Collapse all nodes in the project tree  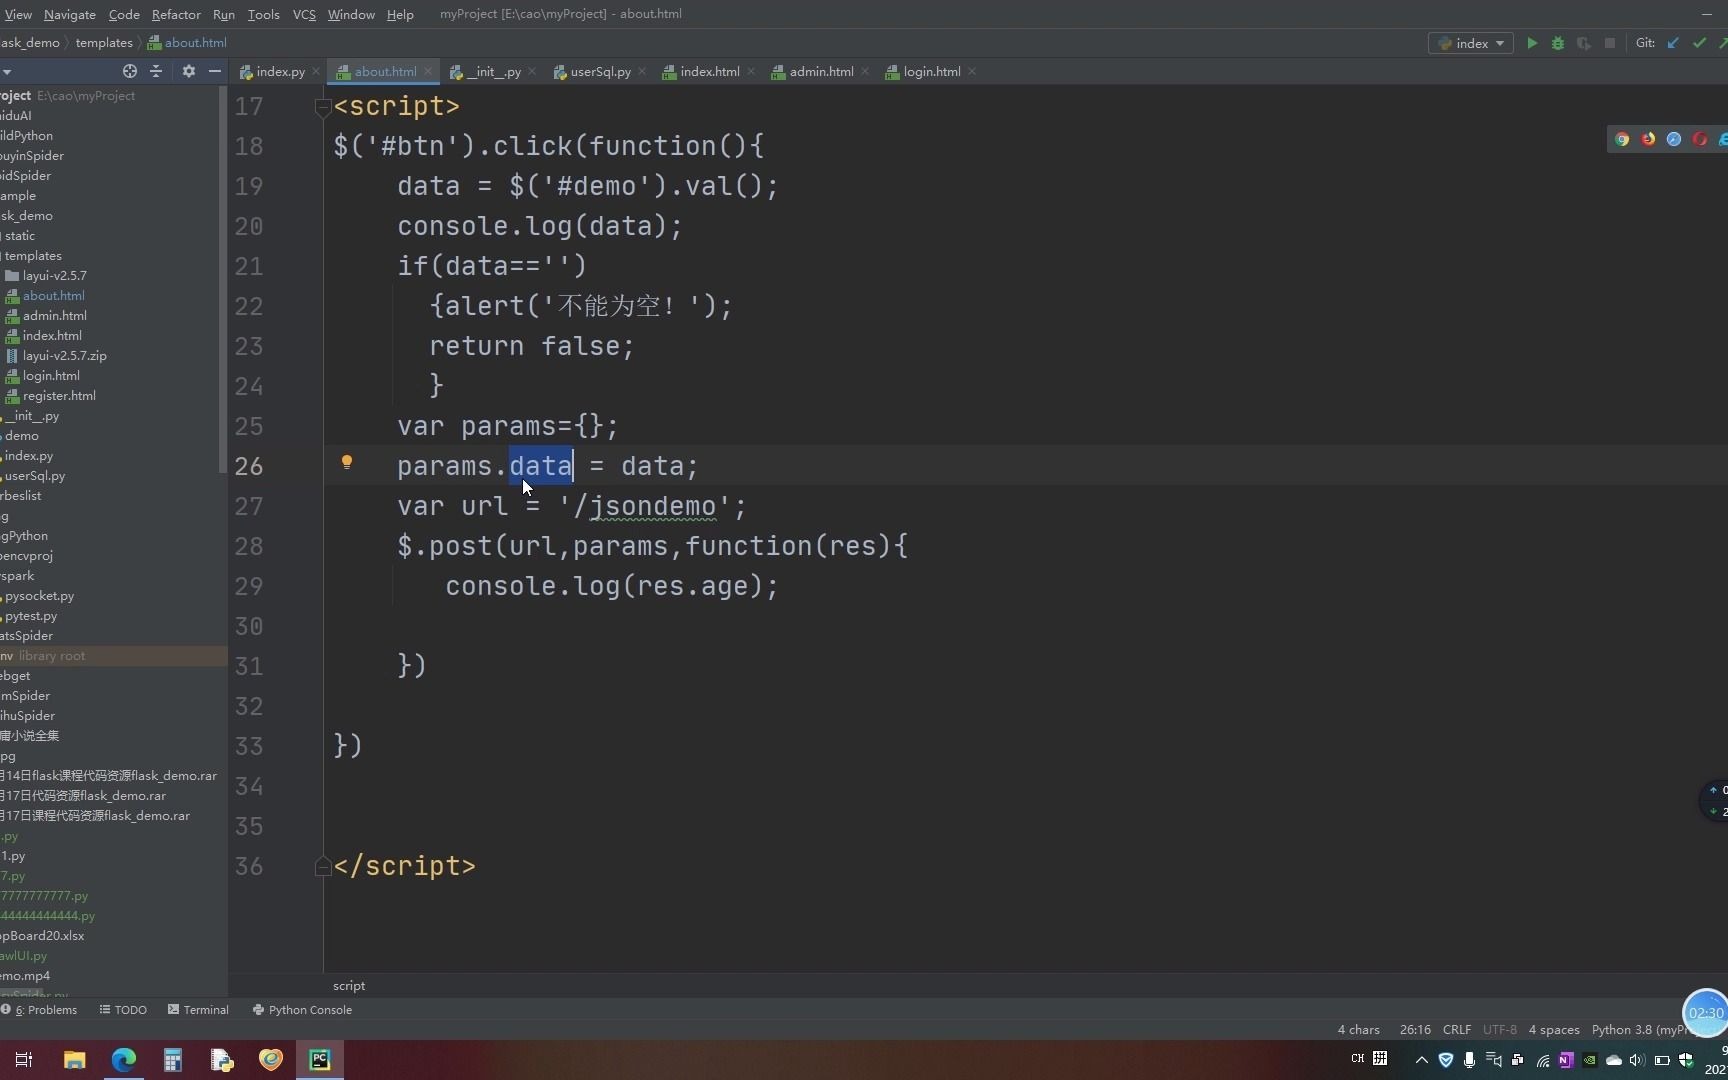click(157, 71)
